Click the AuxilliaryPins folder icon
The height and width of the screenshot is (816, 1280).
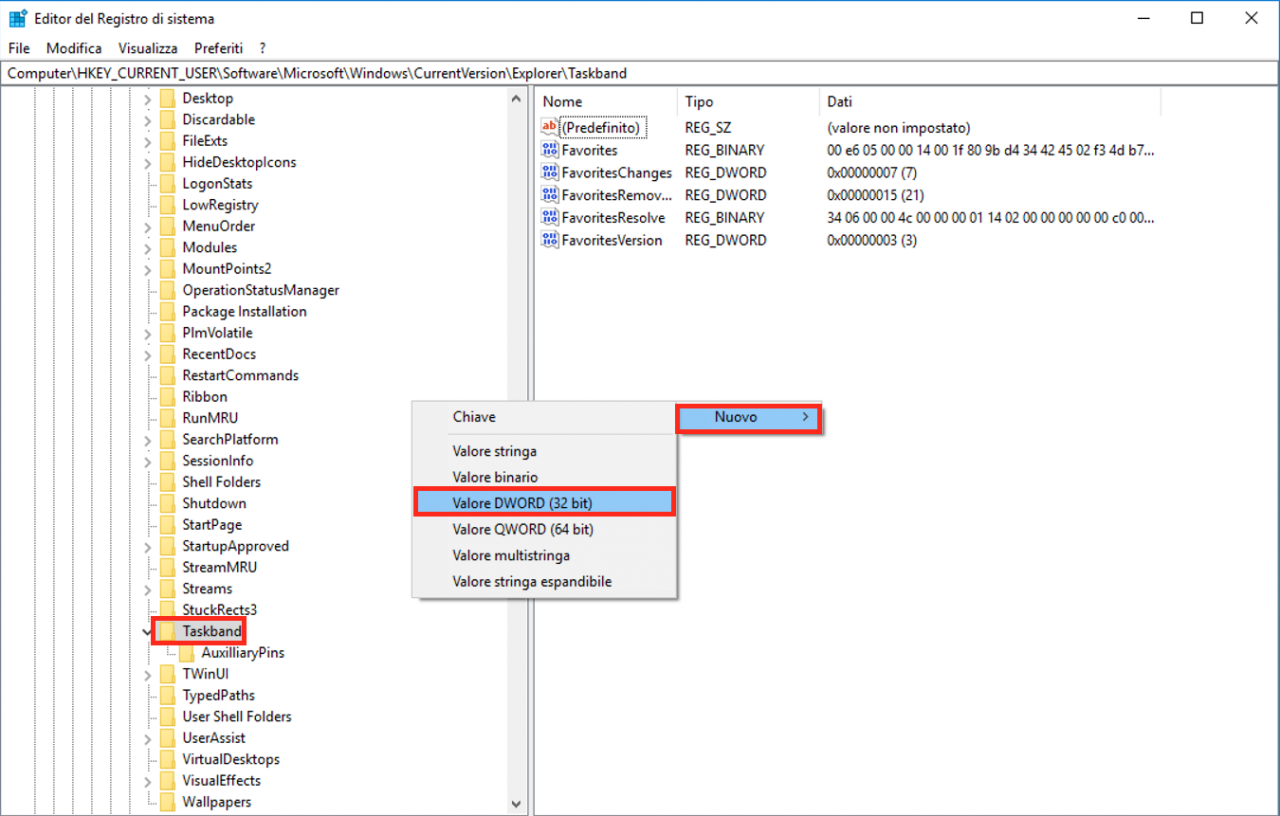(x=187, y=652)
